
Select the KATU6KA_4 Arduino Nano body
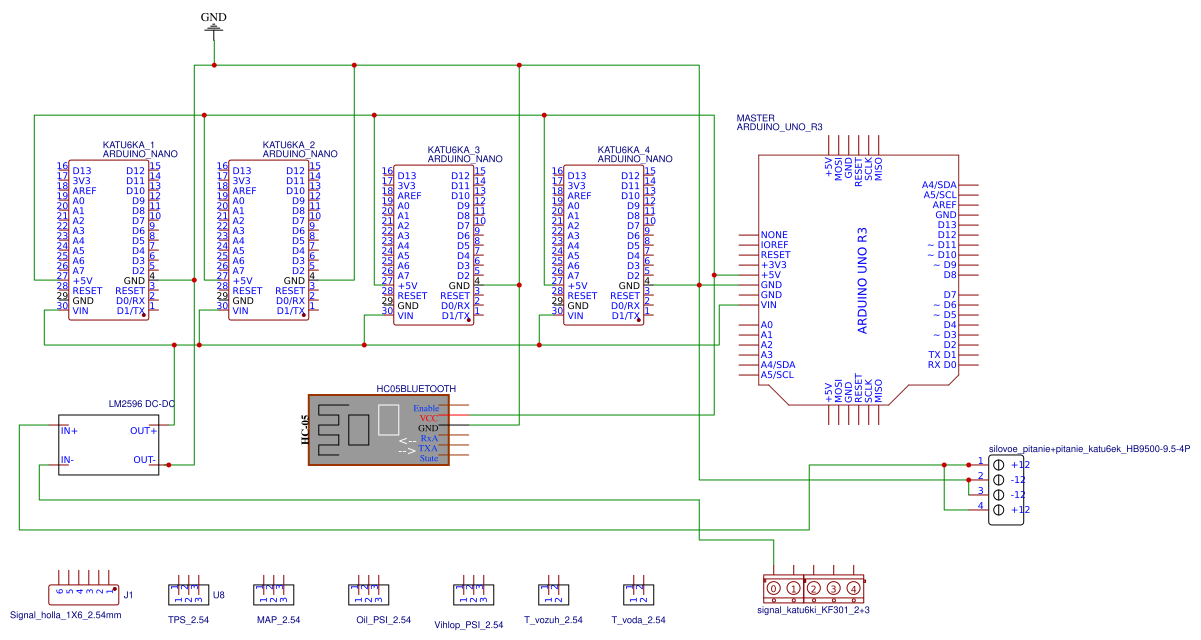(x=604, y=245)
